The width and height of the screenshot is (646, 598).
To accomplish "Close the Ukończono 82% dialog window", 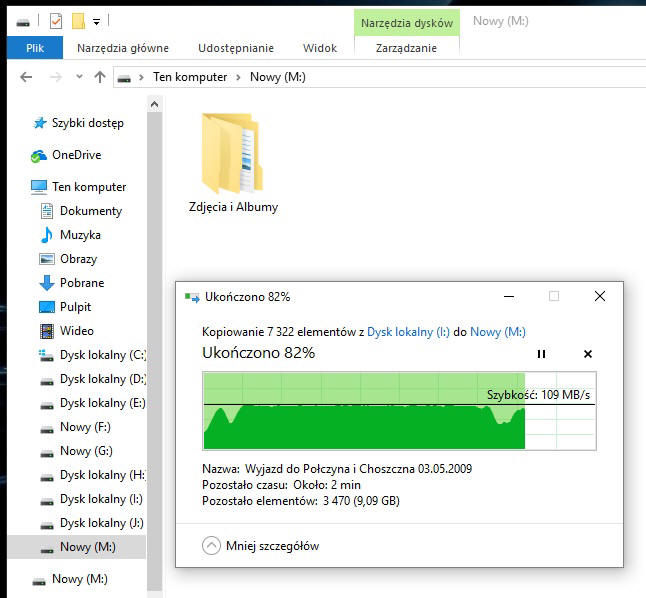I will (600, 296).
